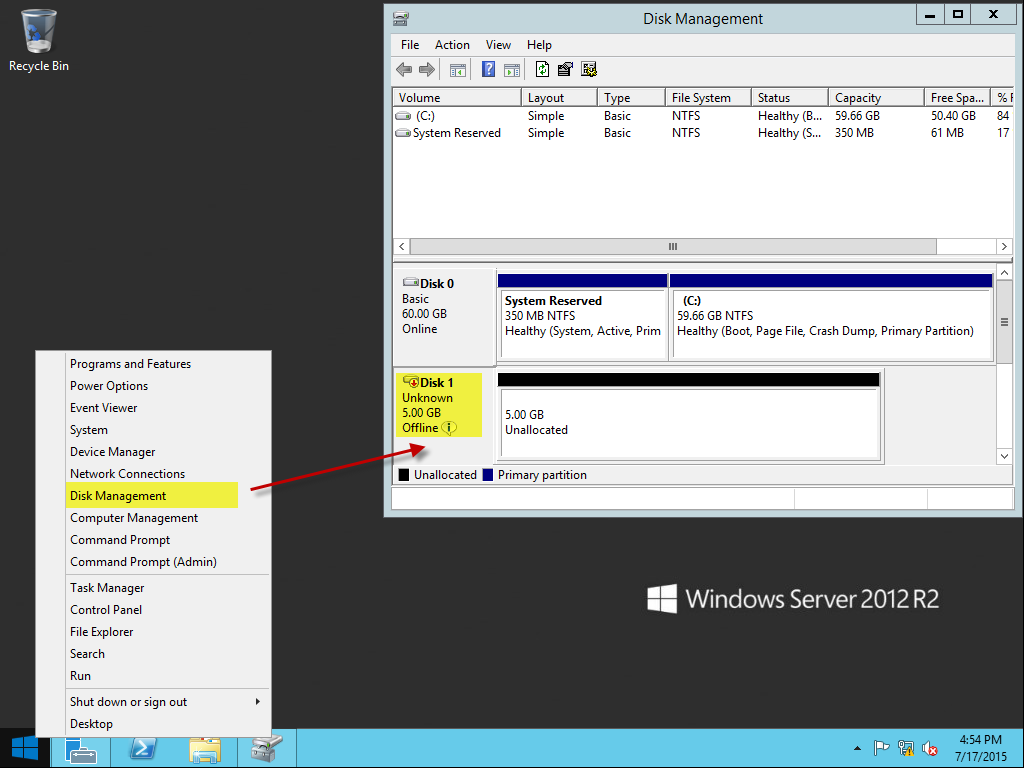Select the Disk 1 Unknown Offline panel
Viewport: 1024px width, 768px height.
click(x=443, y=415)
